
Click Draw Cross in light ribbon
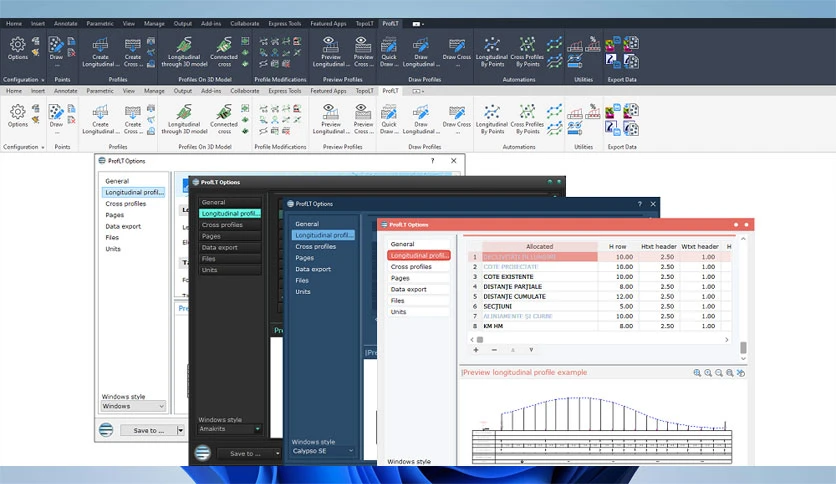point(456,116)
